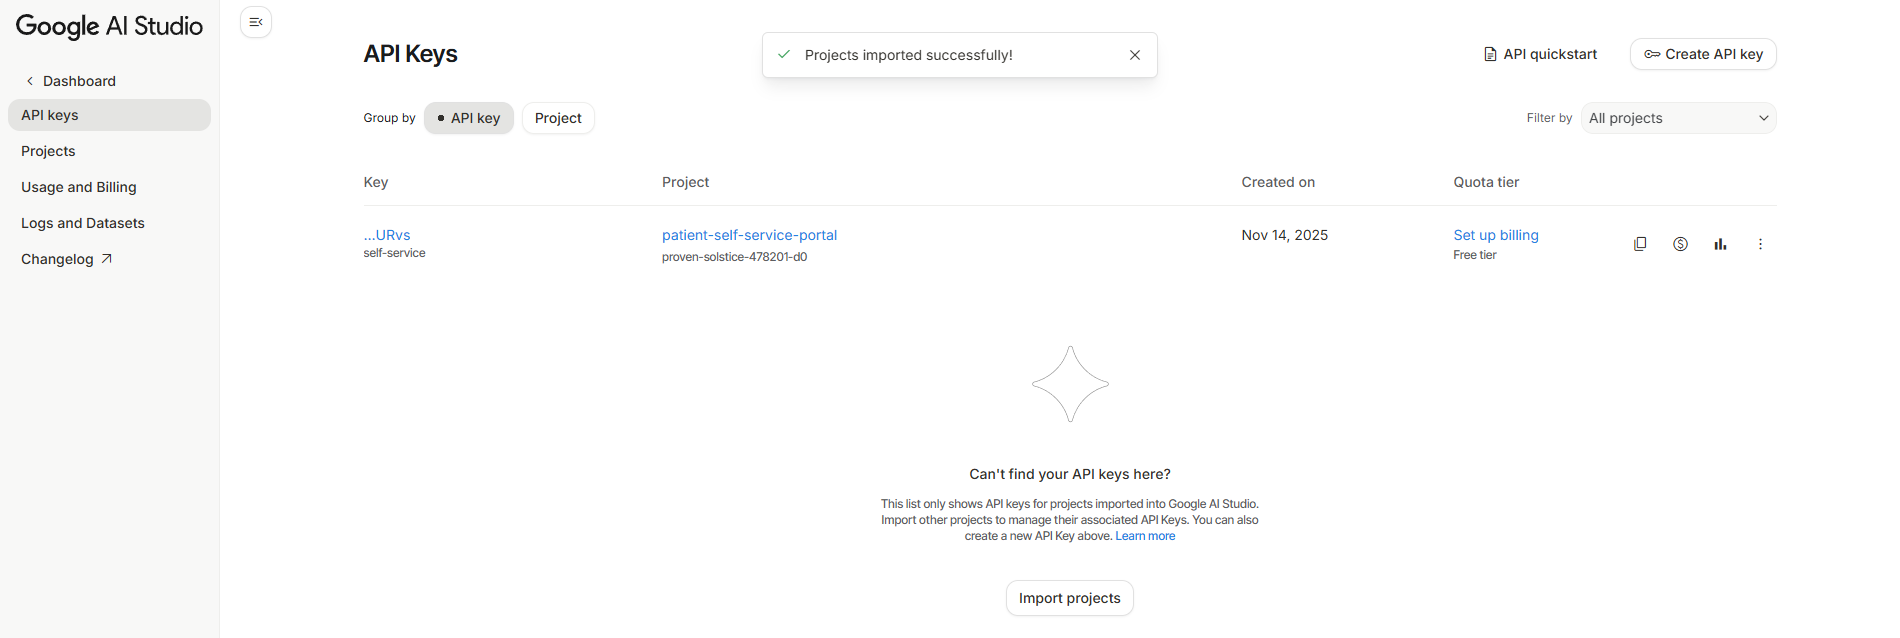1900x638 pixels.
Task: Open the patient-self-service-portal project link
Action: pyautogui.click(x=749, y=234)
